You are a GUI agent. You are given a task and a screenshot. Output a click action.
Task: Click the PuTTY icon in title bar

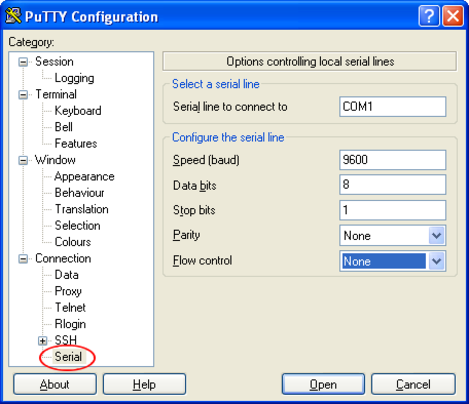(x=13, y=16)
